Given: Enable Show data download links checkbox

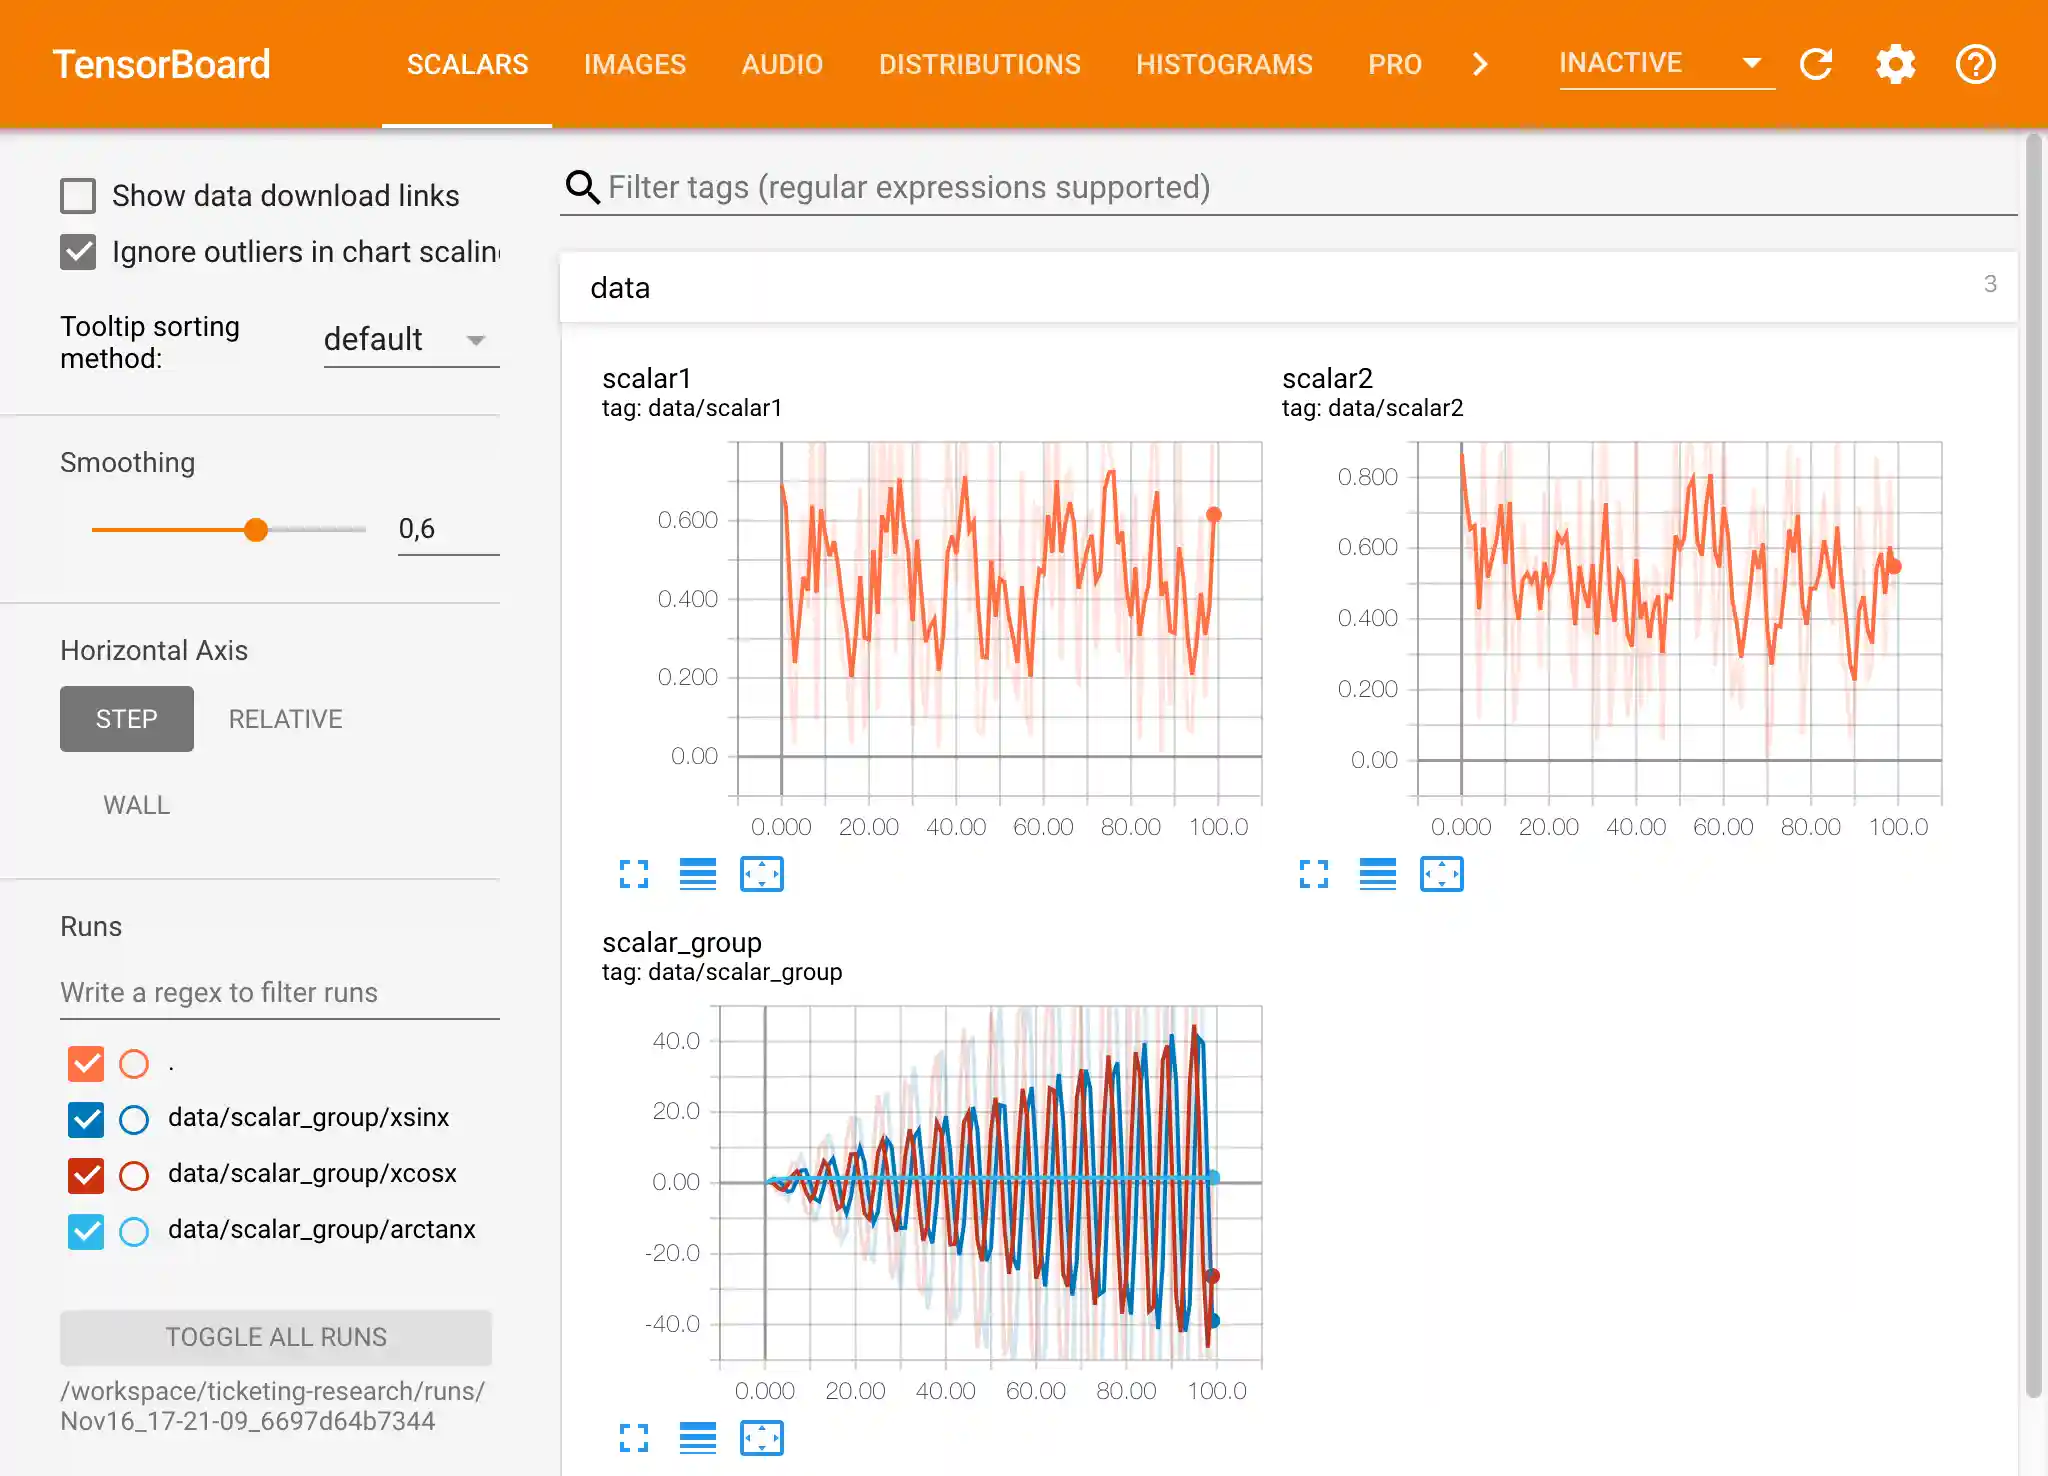Looking at the screenshot, I should click(78, 196).
